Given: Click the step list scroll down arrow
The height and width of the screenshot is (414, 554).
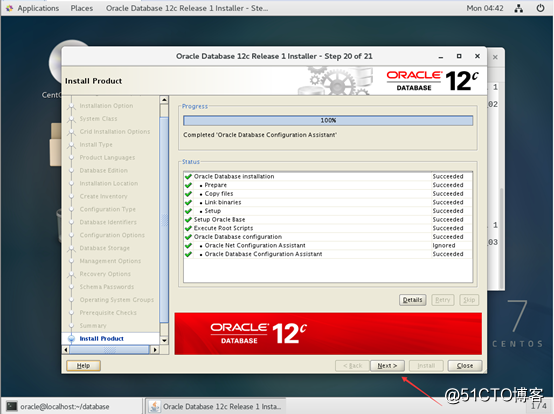Looking at the screenshot, I should tap(164, 341).
